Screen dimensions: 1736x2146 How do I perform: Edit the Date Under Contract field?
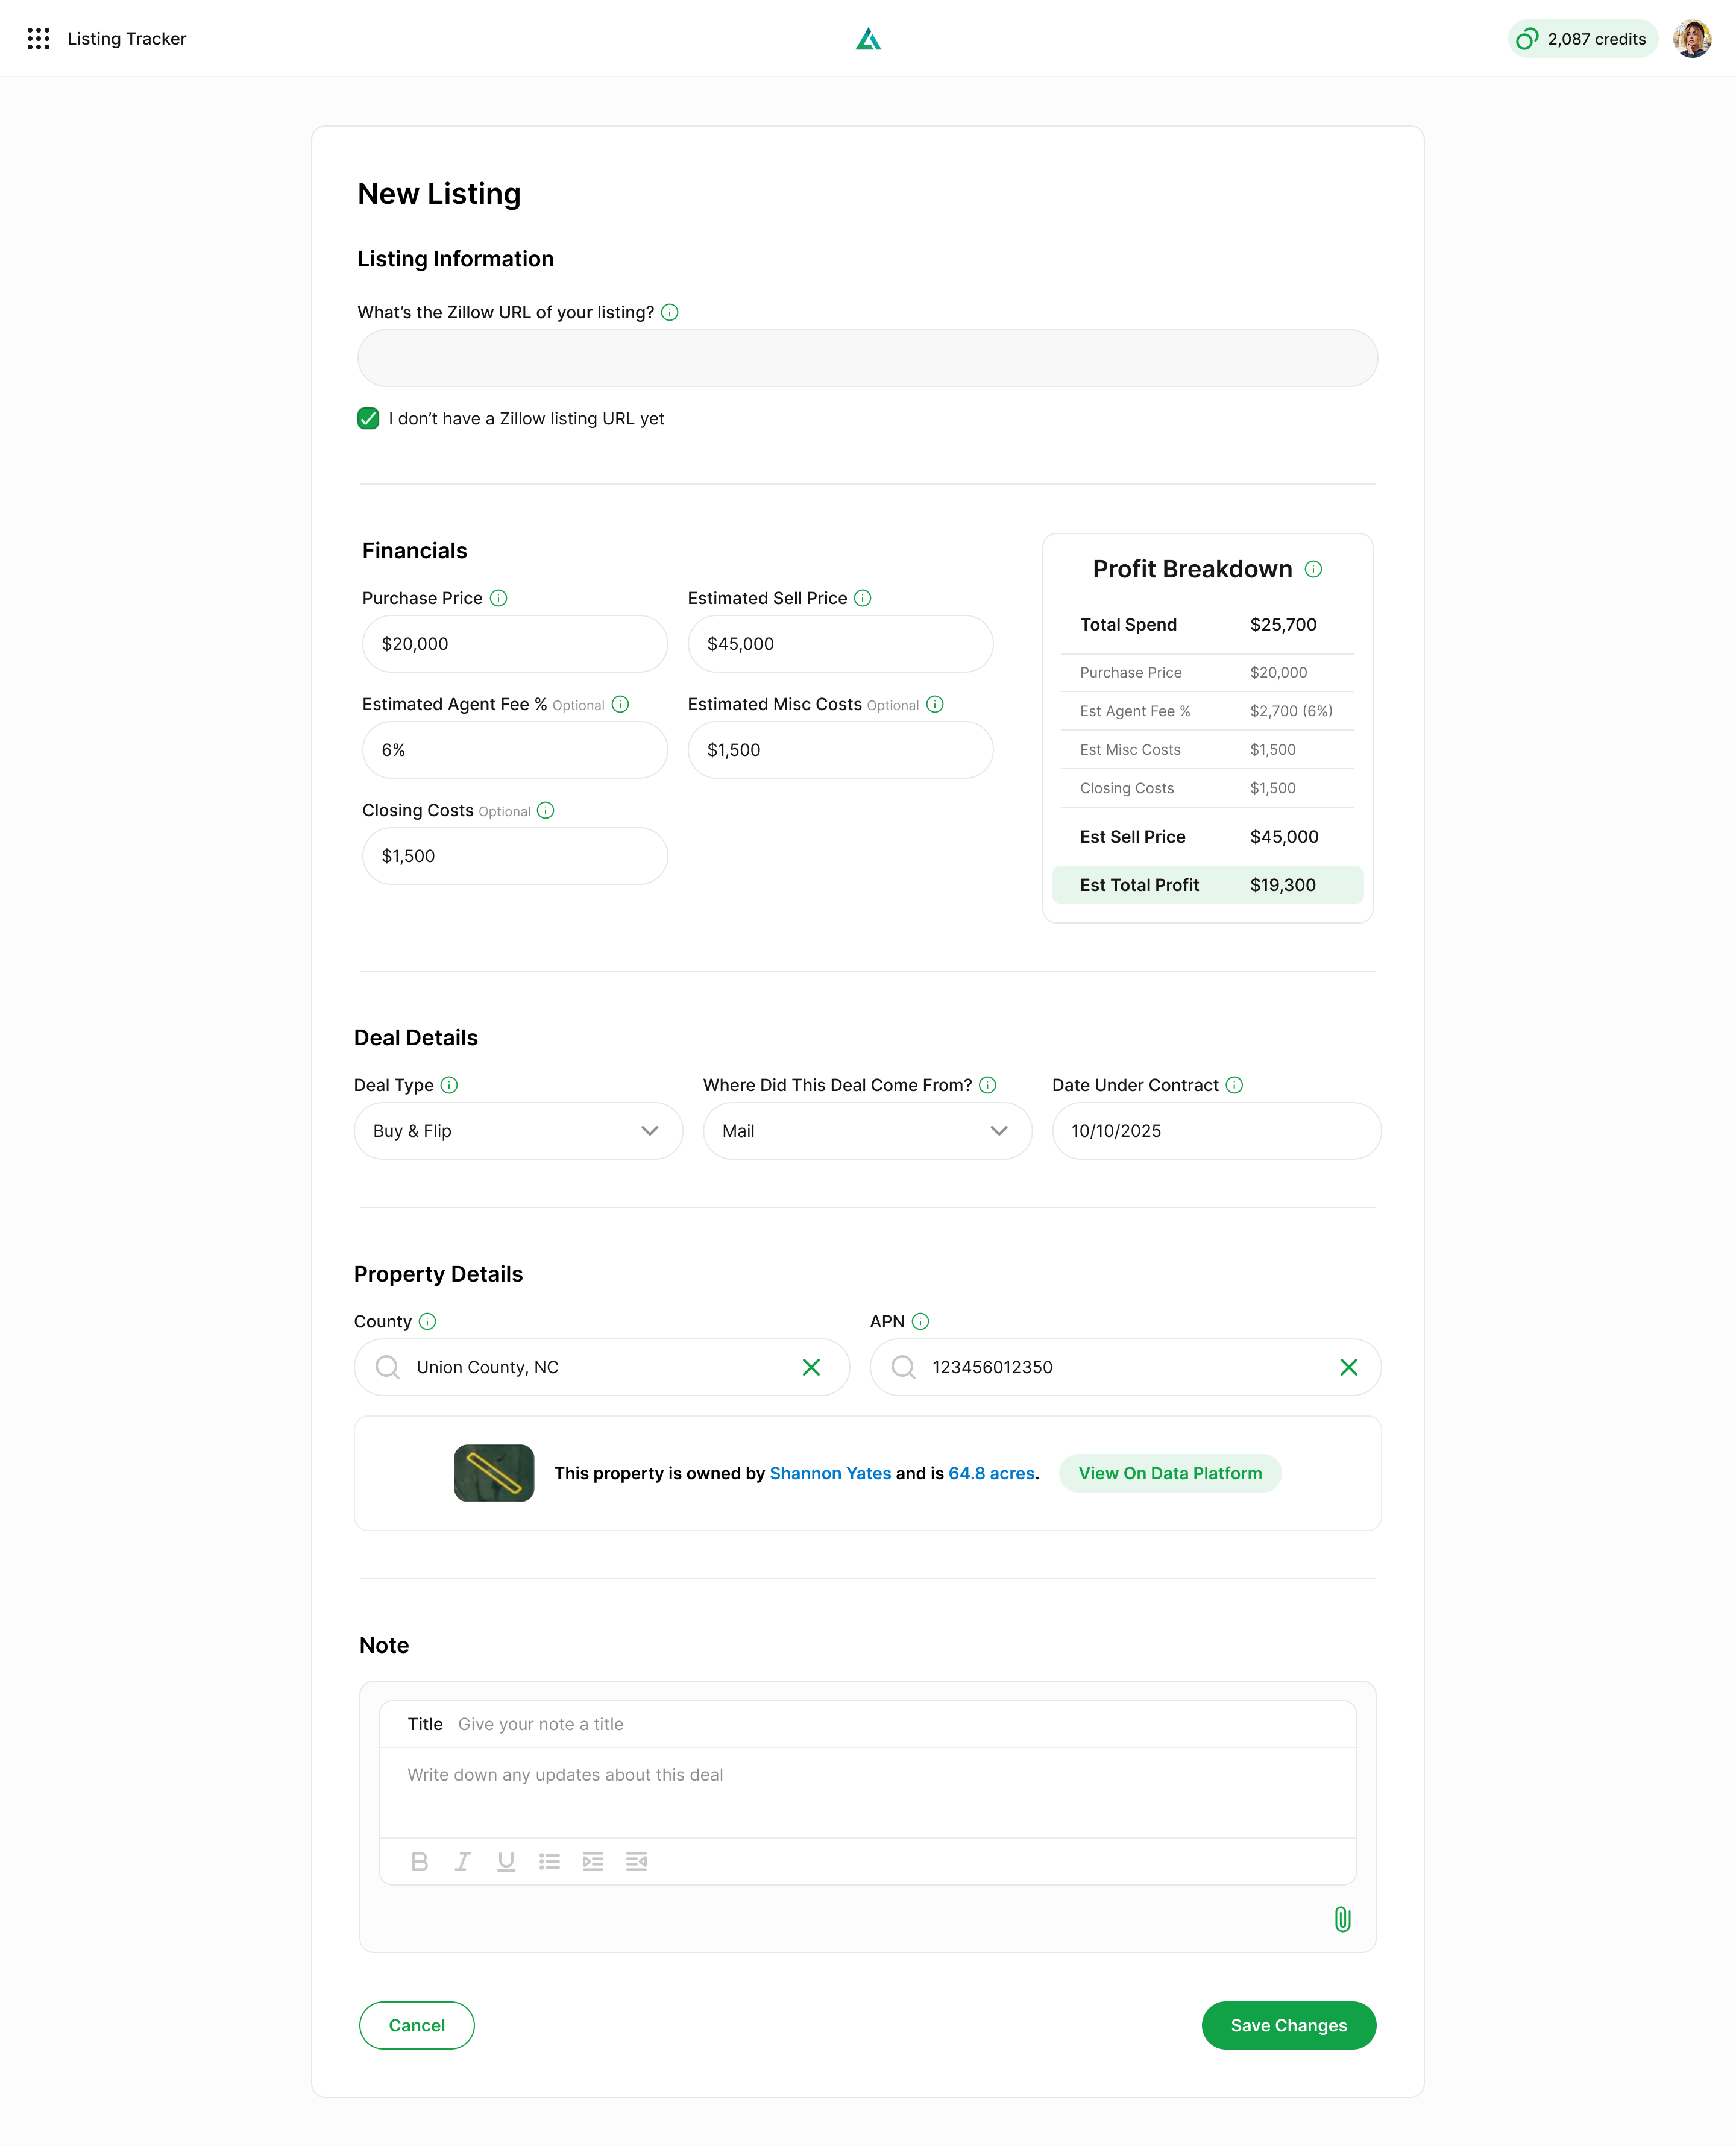[x=1217, y=1131]
